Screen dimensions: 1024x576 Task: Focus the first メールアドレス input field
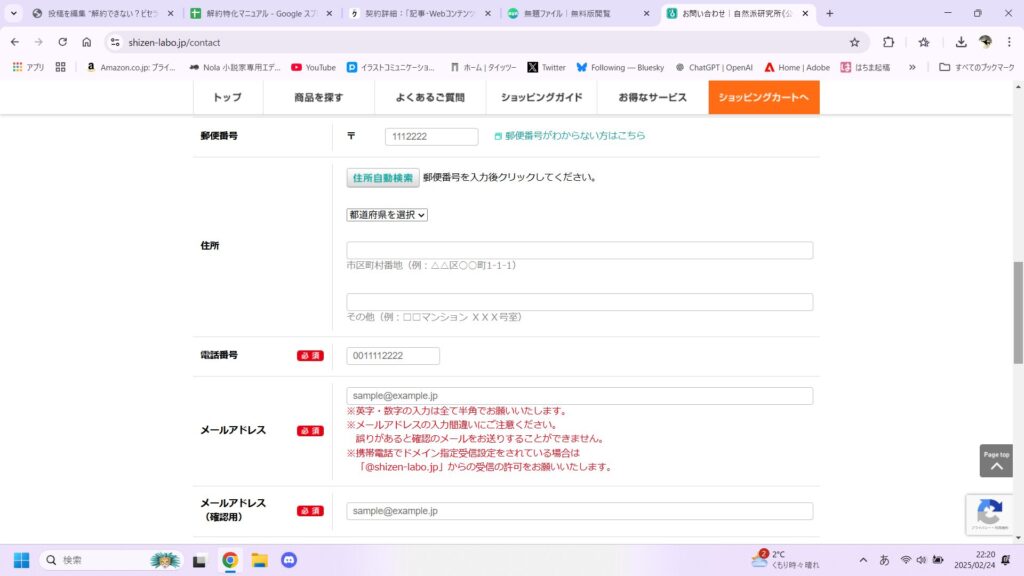(579, 396)
